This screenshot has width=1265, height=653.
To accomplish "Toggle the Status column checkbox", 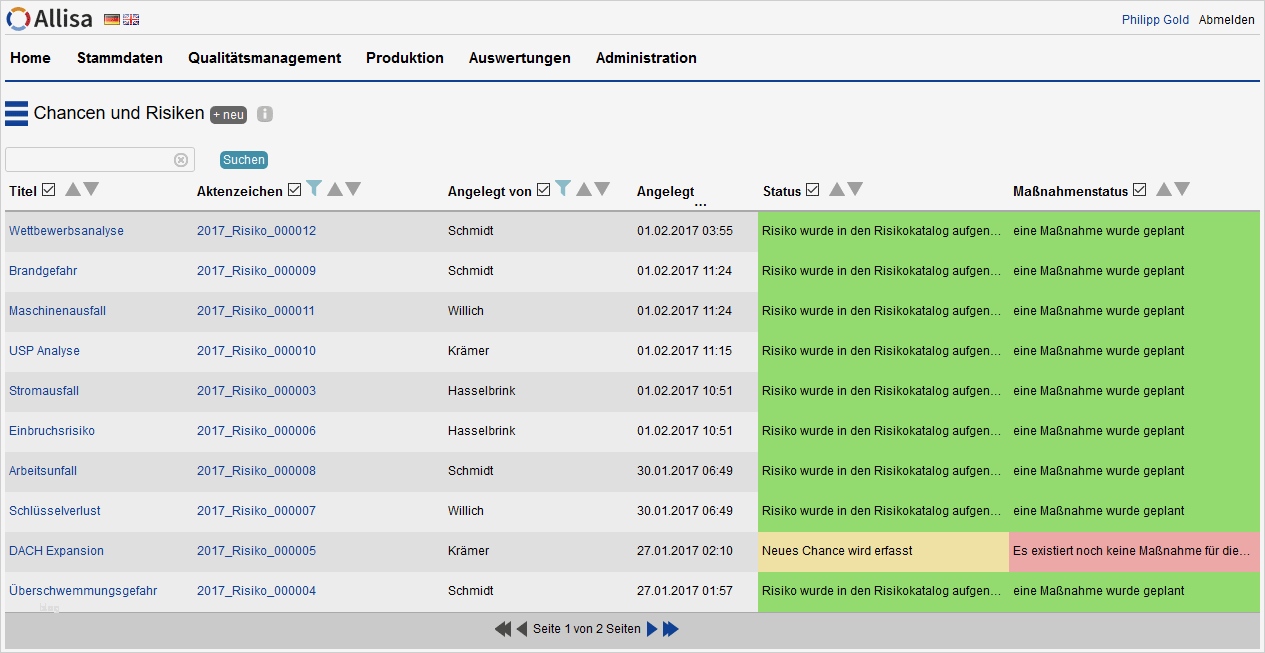I will [x=813, y=190].
